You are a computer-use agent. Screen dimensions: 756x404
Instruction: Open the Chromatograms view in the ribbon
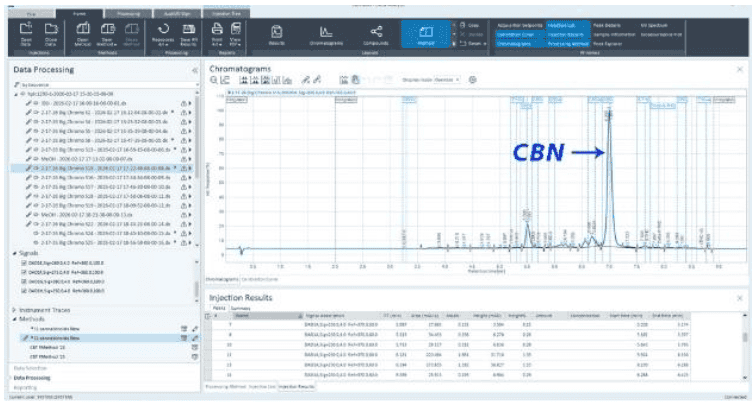click(325, 37)
